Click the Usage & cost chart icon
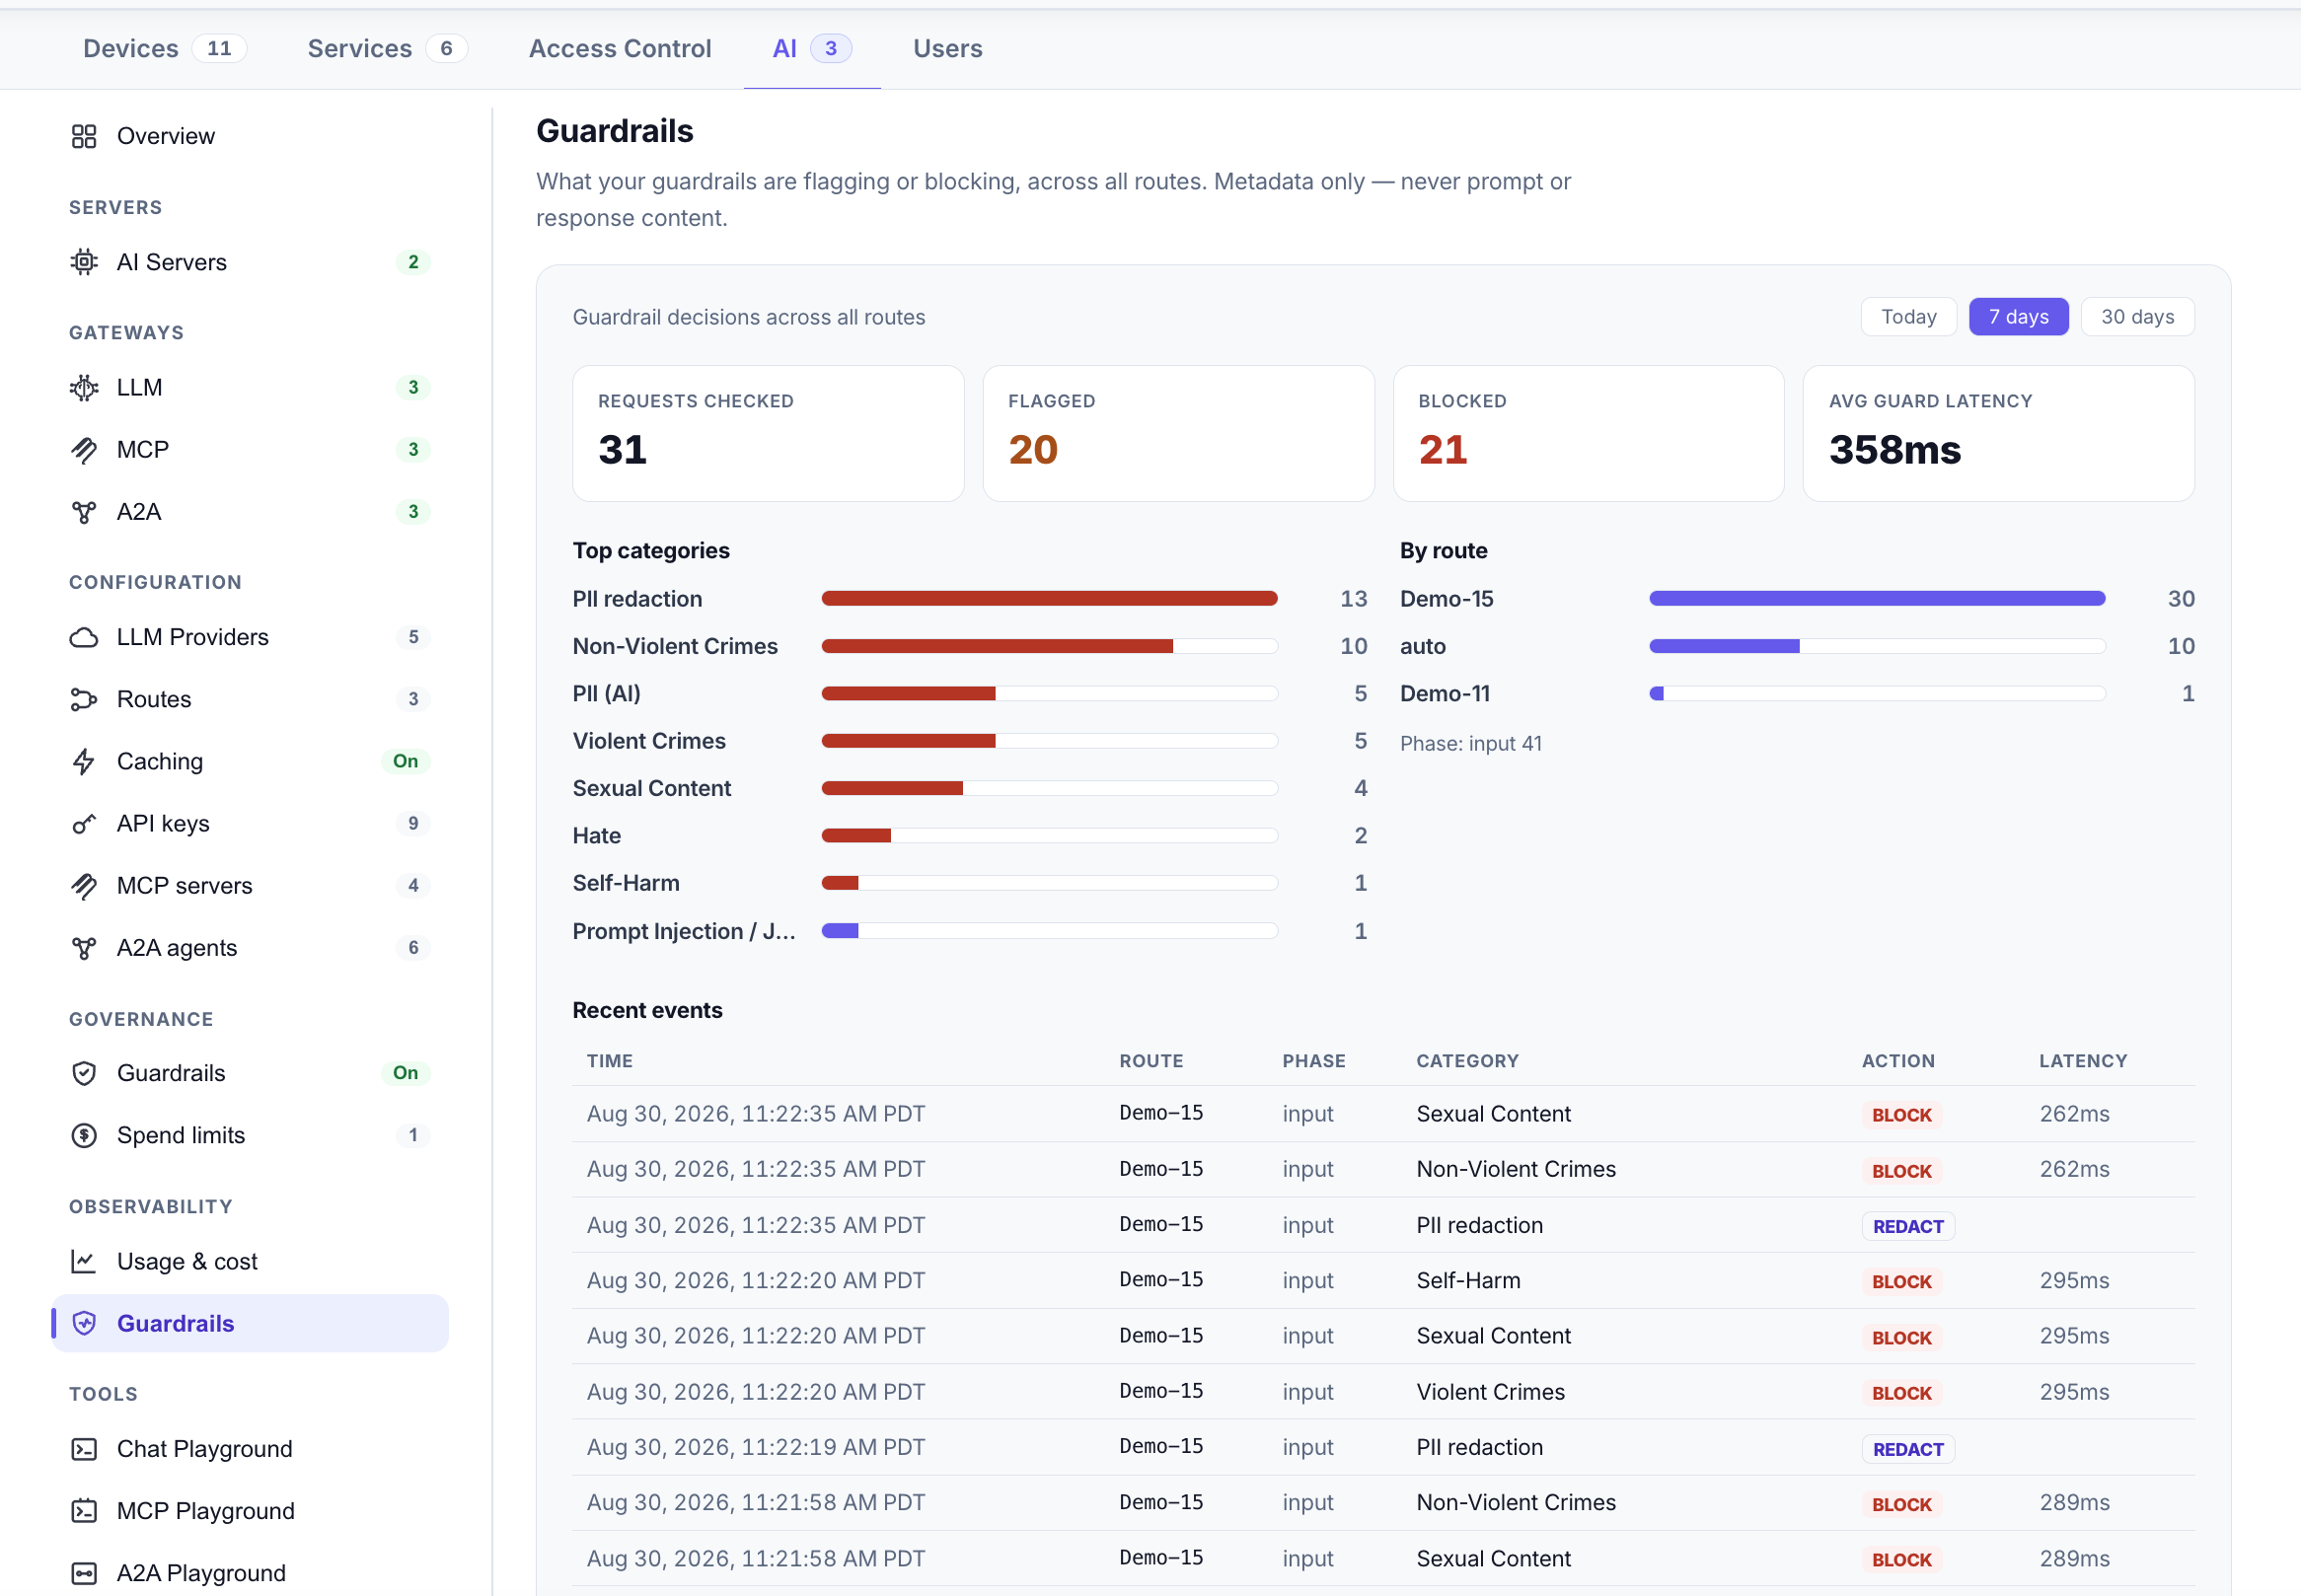This screenshot has height=1596, width=2301. click(x=84, y=1261)
